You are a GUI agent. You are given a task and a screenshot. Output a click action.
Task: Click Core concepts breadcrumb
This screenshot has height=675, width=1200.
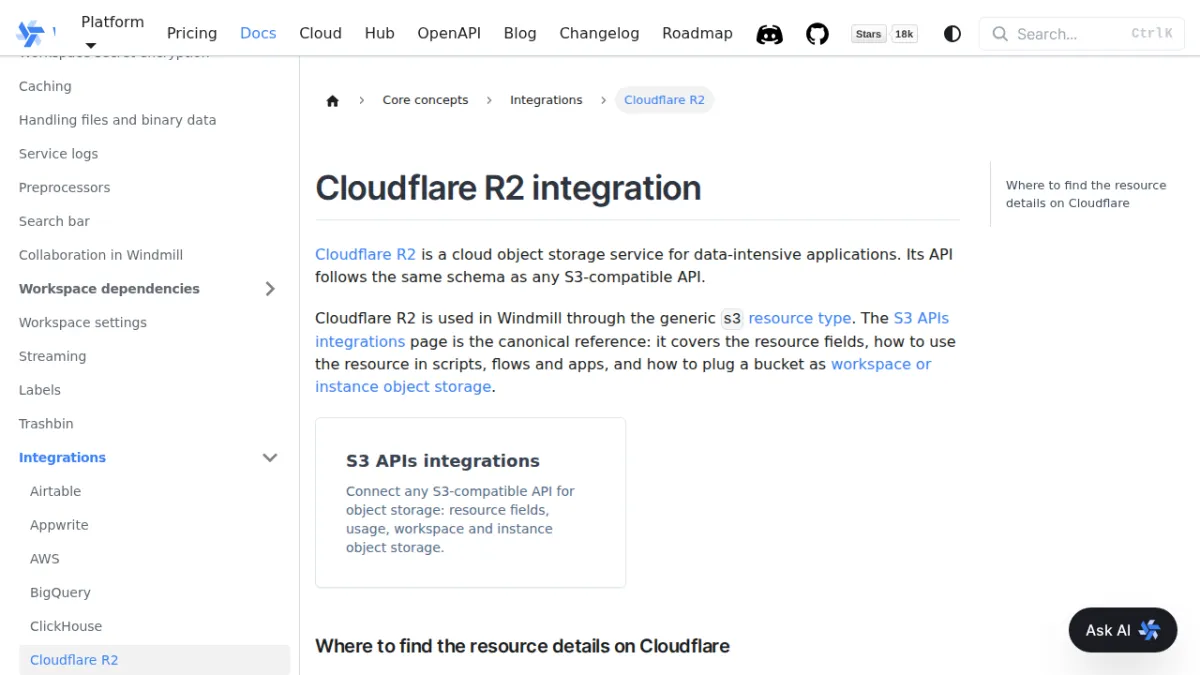(x=425, y=100)
